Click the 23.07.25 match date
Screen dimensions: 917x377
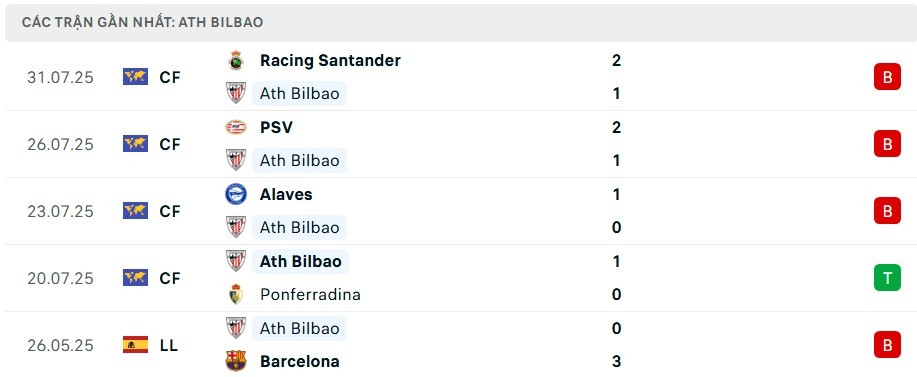pyautogui.click(x=60, y=211)
